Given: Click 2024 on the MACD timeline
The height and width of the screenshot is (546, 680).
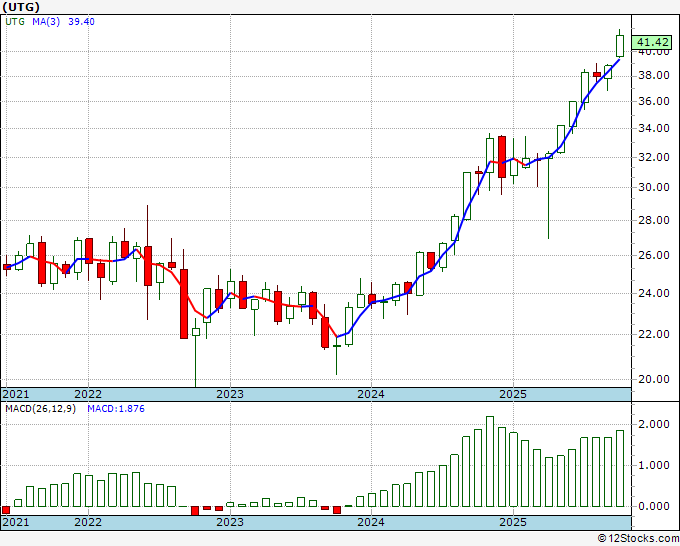Looking at the screenshot, I should pos(371,522).
